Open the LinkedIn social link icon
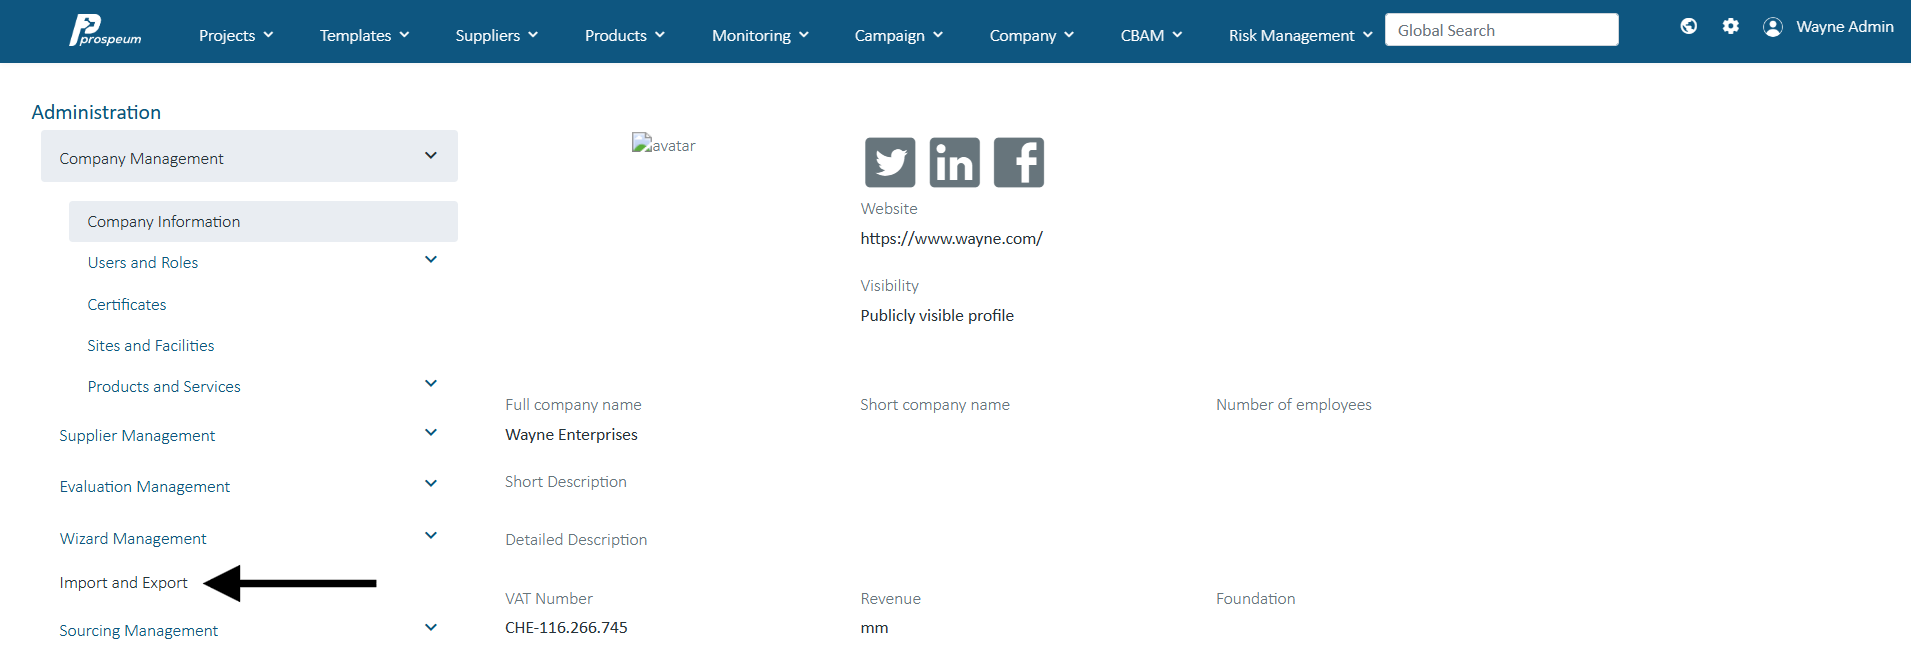1911x645 pixels. tap(955, 162)
